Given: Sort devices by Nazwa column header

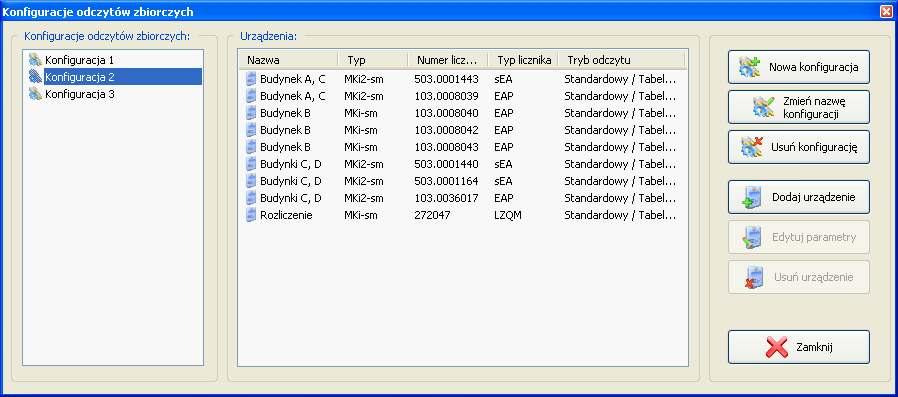Looking at the screenshot, I should (x=289, y=60).
